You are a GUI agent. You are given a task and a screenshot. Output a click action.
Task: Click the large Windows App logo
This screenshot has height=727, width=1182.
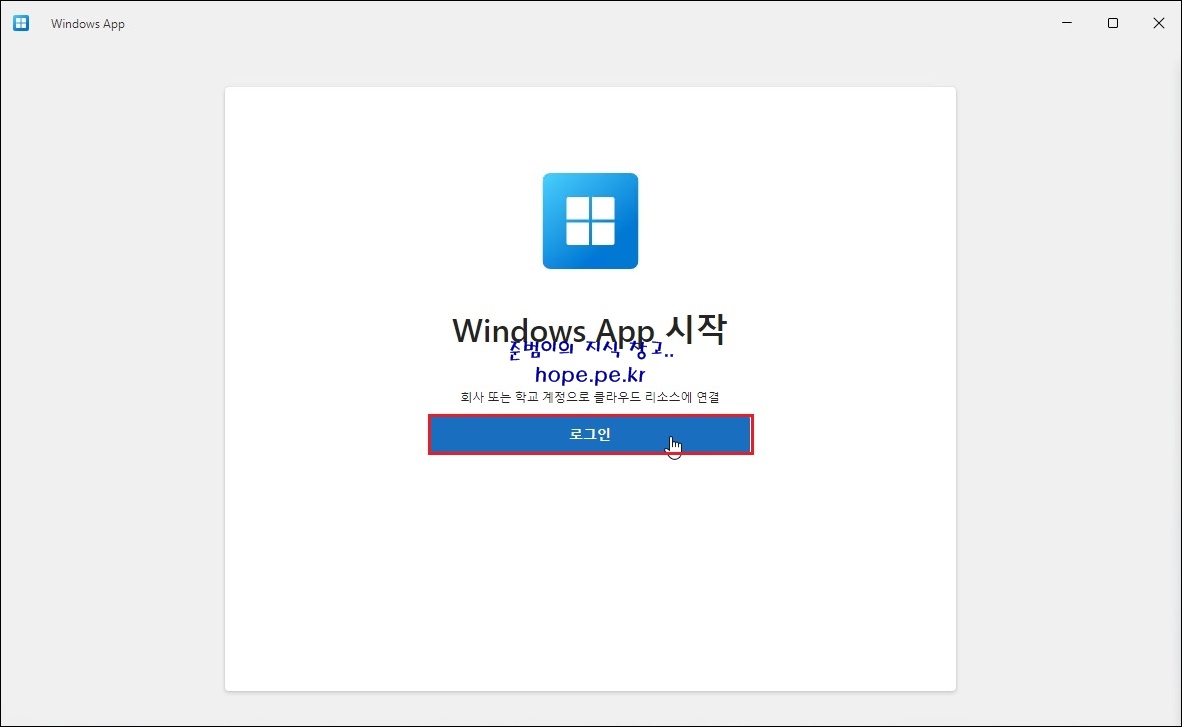coord(590,221)
